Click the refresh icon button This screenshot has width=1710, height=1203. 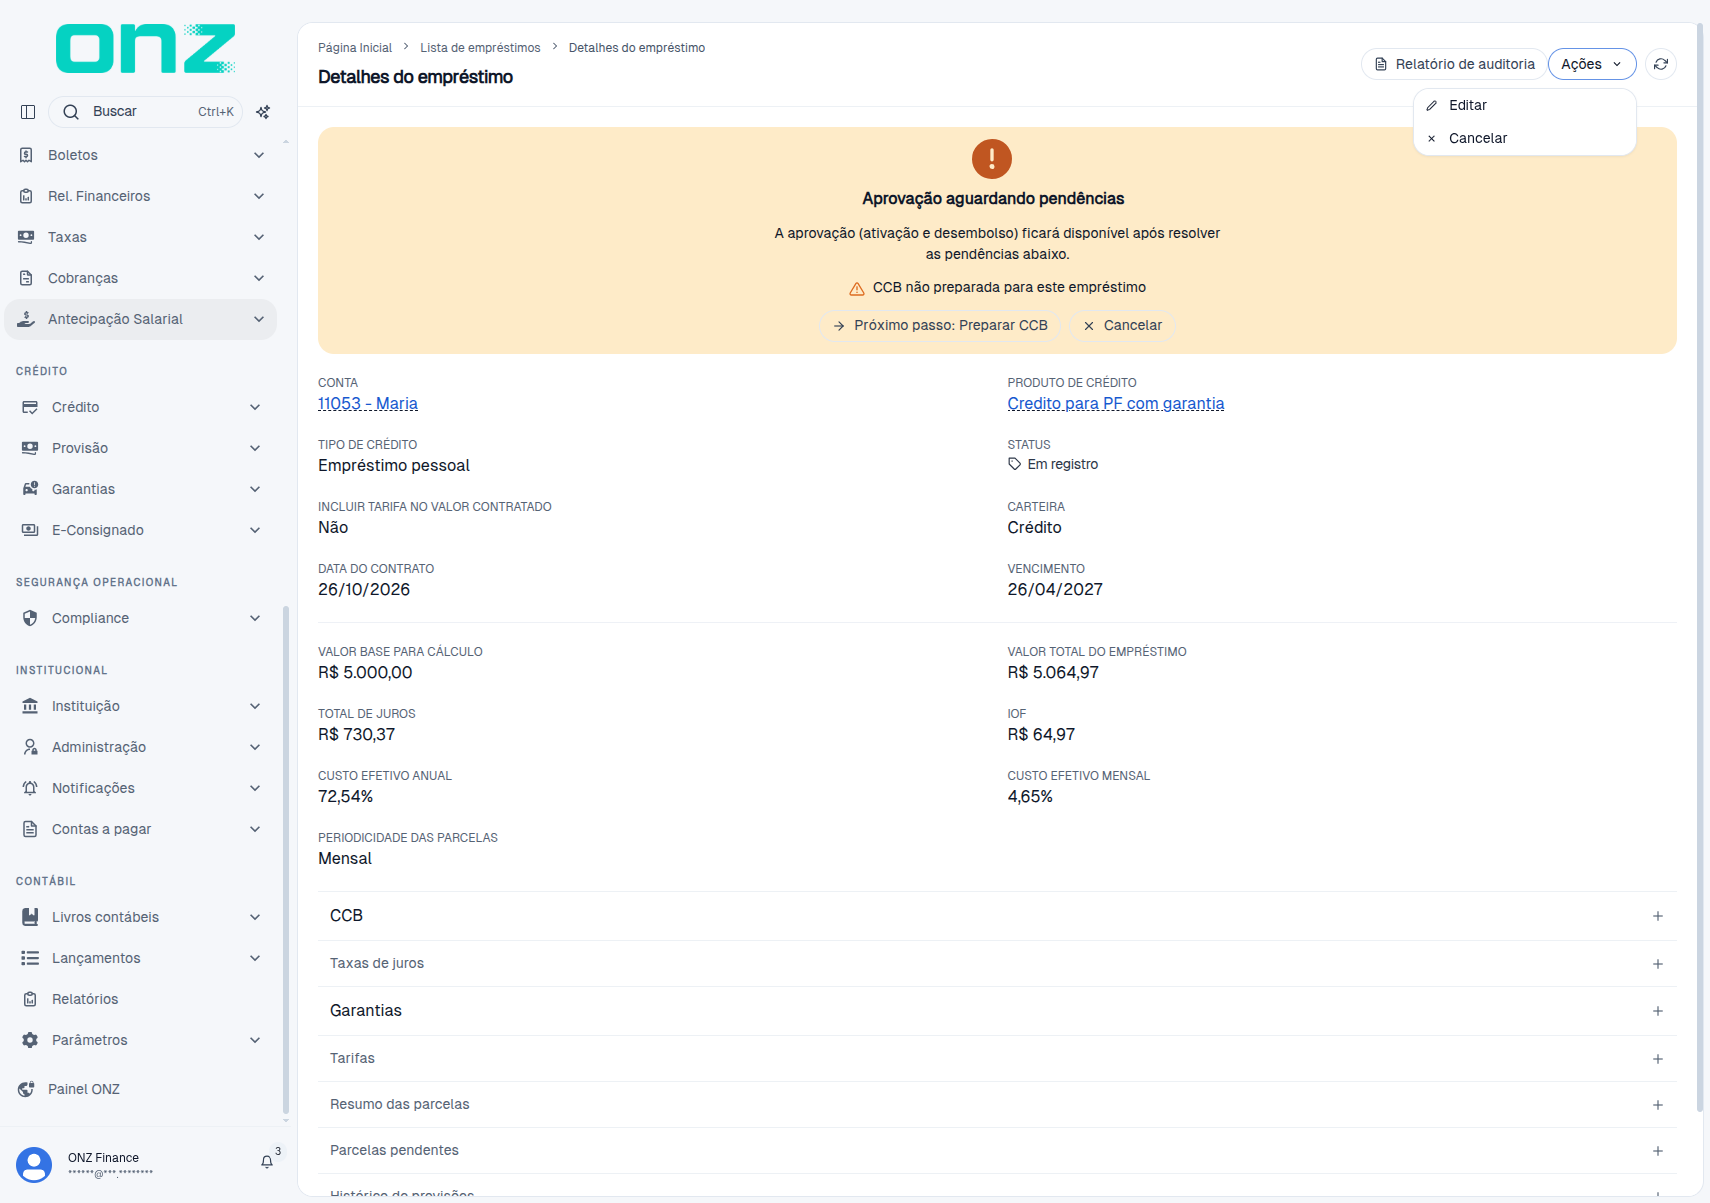(1661, 64)
